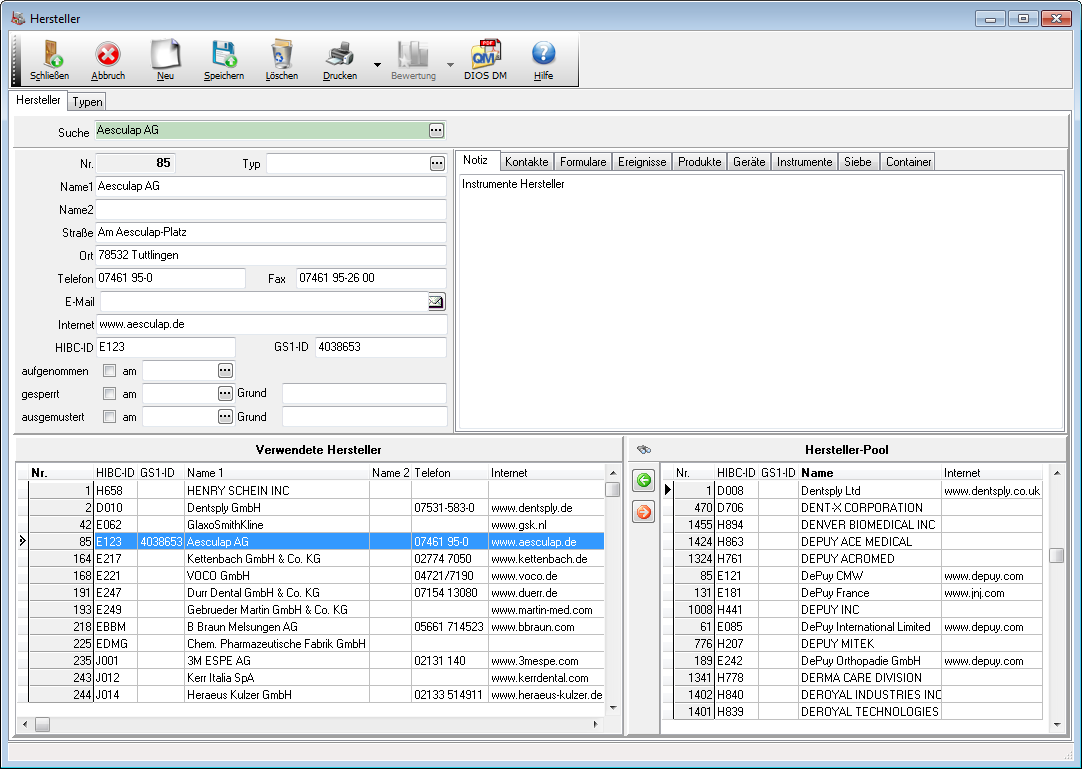The image size is (1082, 769).
Task: Toggle the ausgemustert checkbox
Action: pyautogui.click(x=109, y=416)
